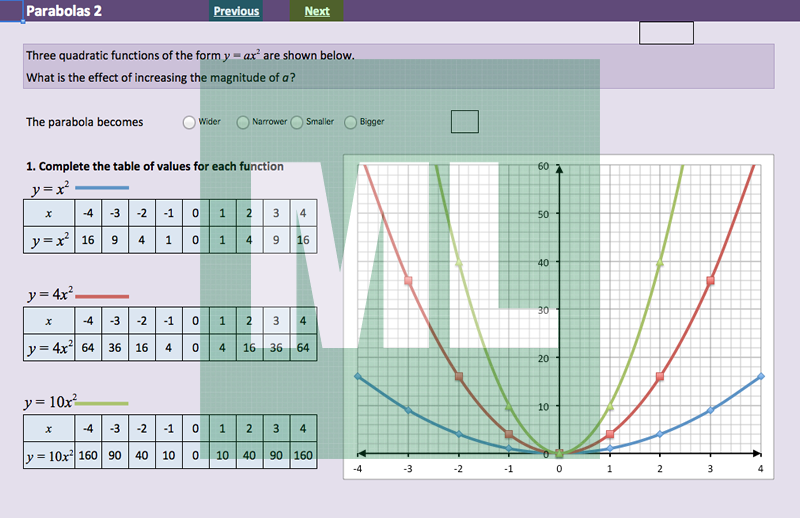Click the red legend line beside y = 4x²
The width and height of the screenshot is (800, 518).
point(101,296)
